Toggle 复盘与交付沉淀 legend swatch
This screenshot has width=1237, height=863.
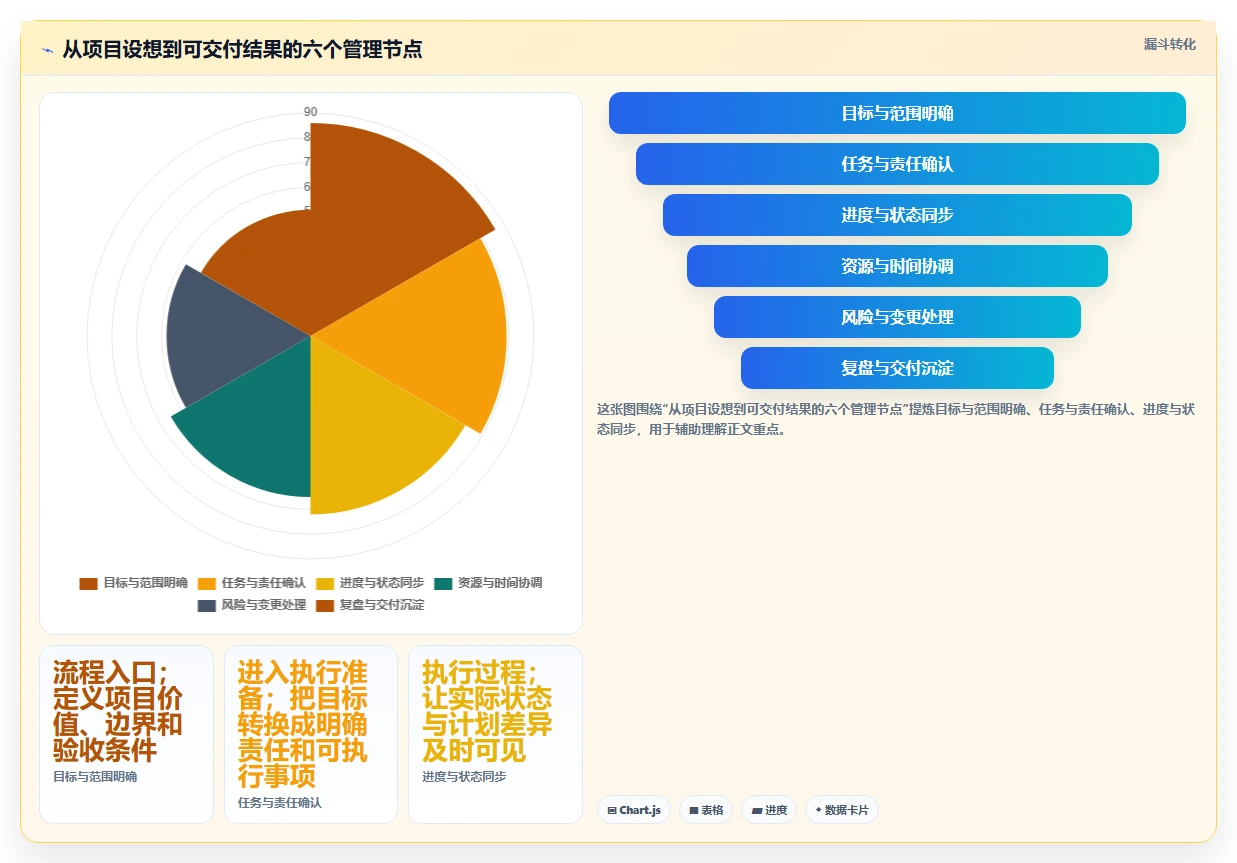click(x=325, y=605)
